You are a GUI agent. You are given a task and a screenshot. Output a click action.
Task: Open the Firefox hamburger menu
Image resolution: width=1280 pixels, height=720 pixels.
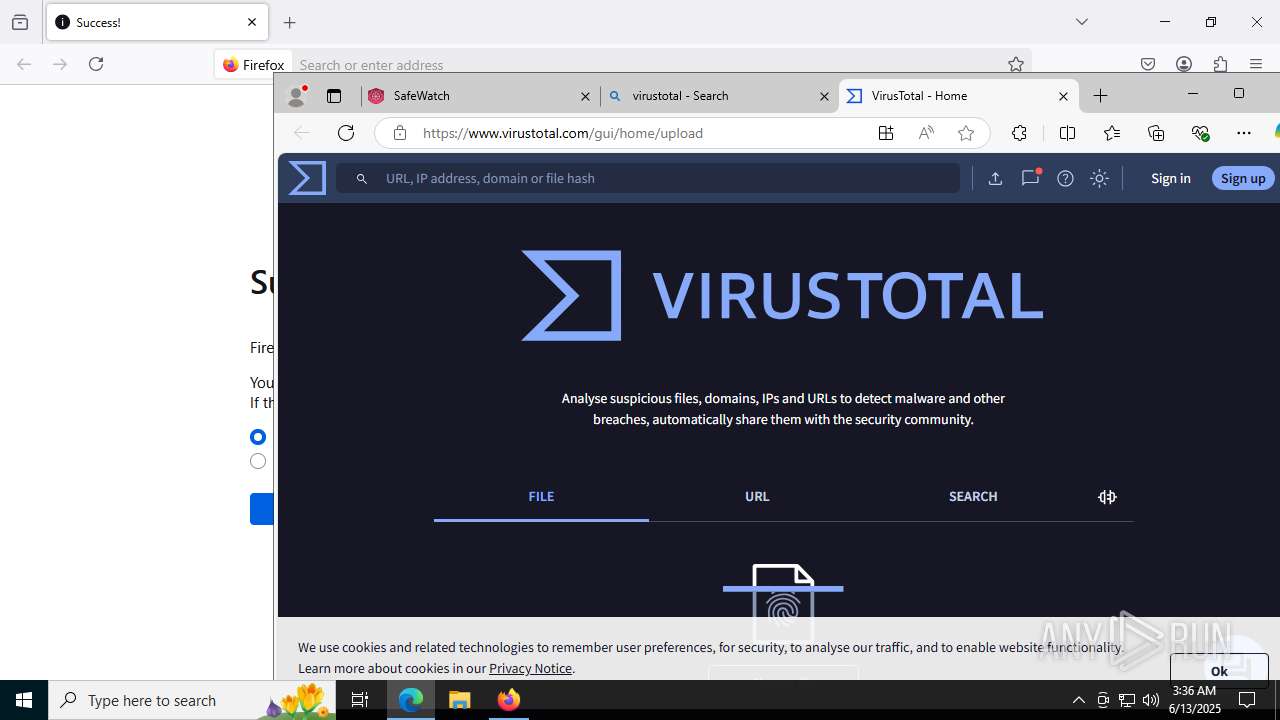[x=1256, y=64]
